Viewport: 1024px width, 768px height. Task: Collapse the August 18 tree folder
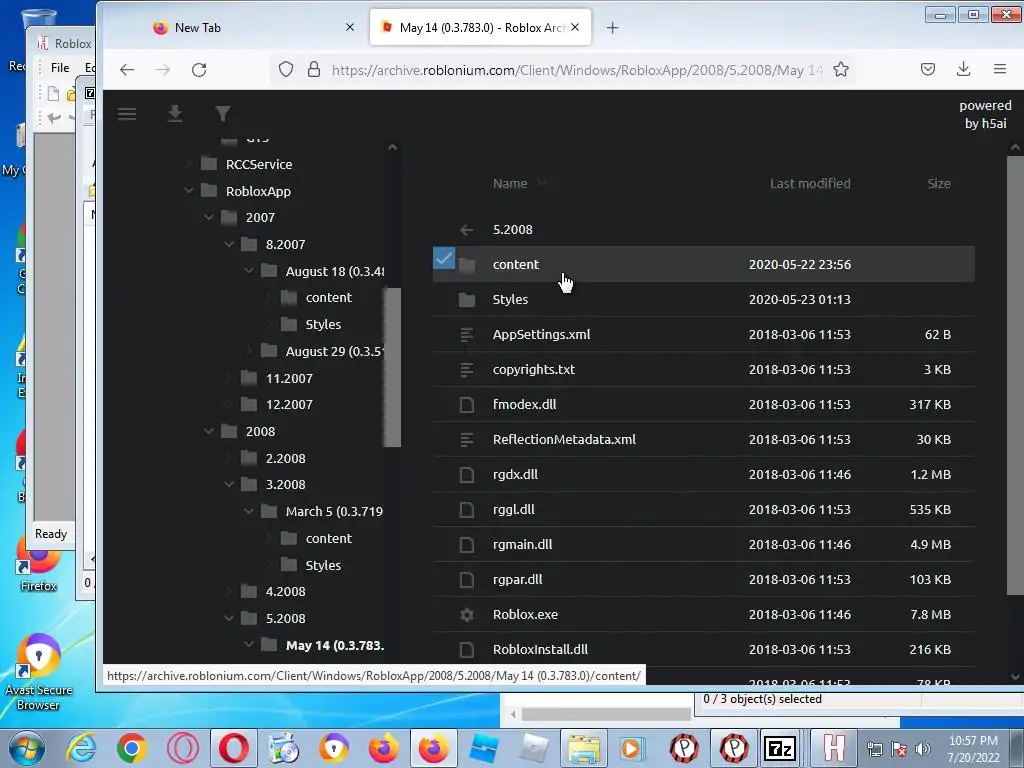coord(249,270)
